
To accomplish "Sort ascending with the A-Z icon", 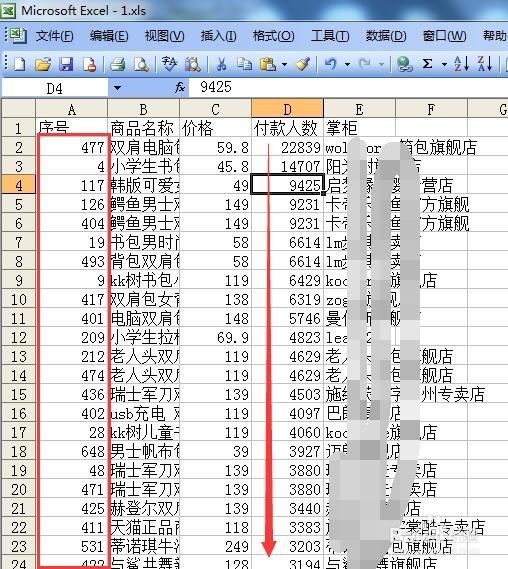I will [461, 64].
